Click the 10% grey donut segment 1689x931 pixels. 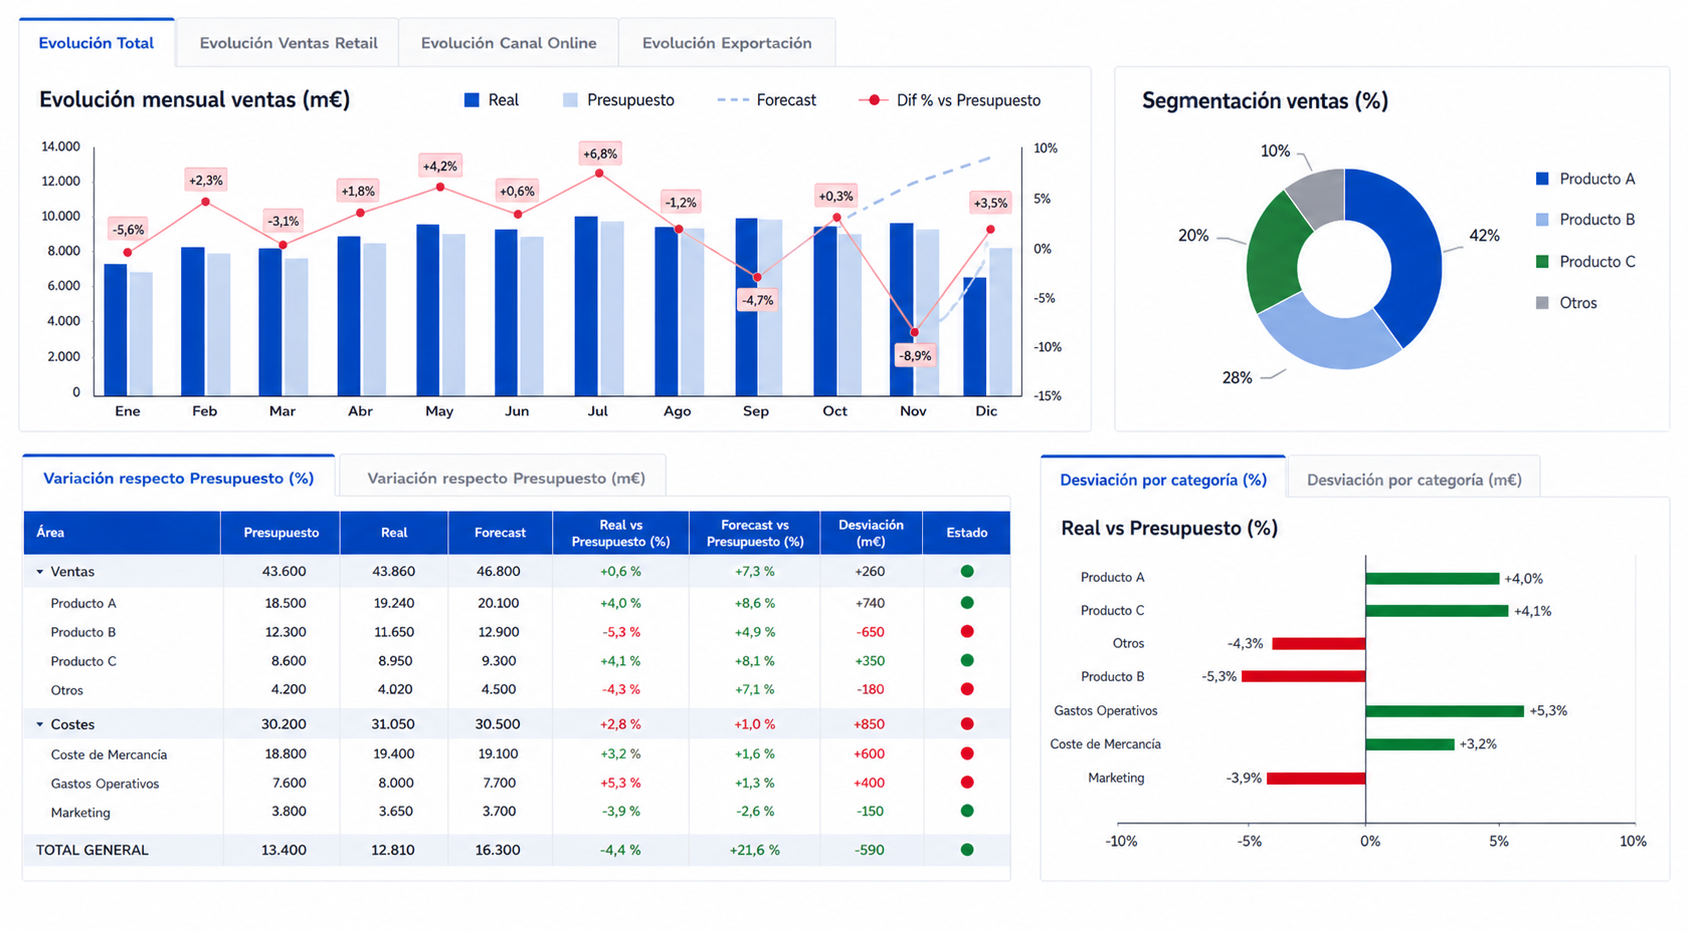coord(1320,194)
